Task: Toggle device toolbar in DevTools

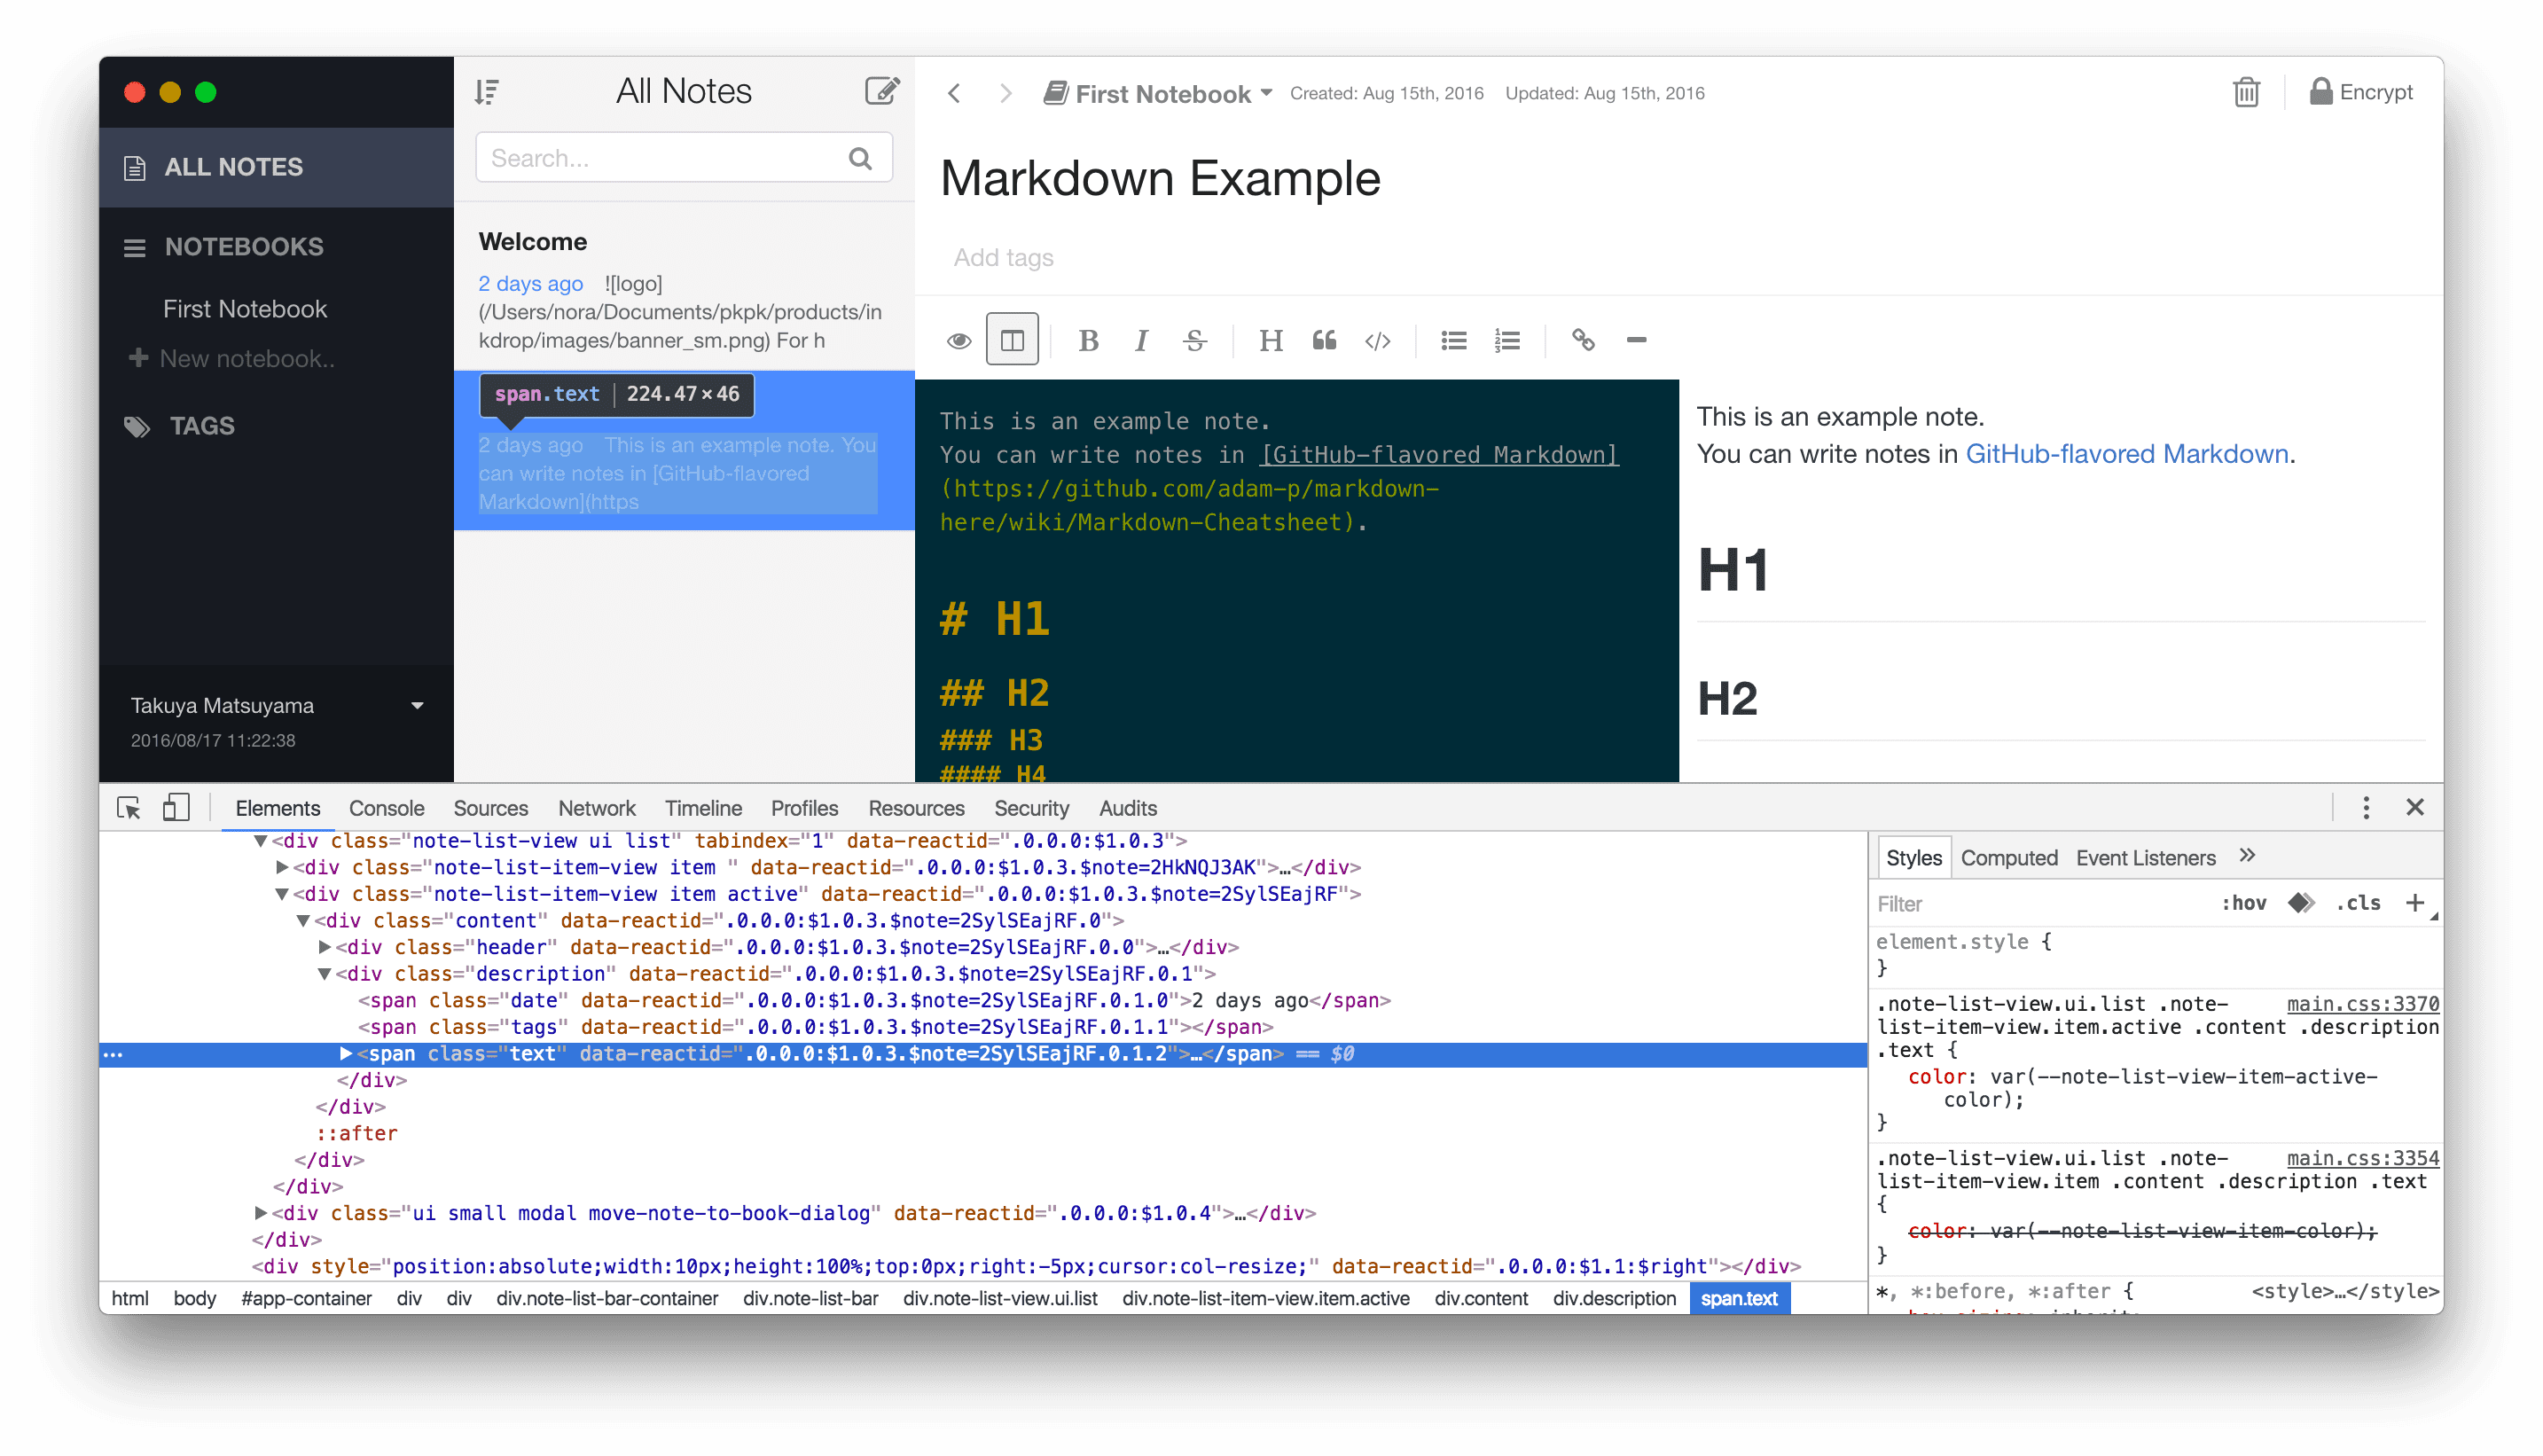Action: 176,807
